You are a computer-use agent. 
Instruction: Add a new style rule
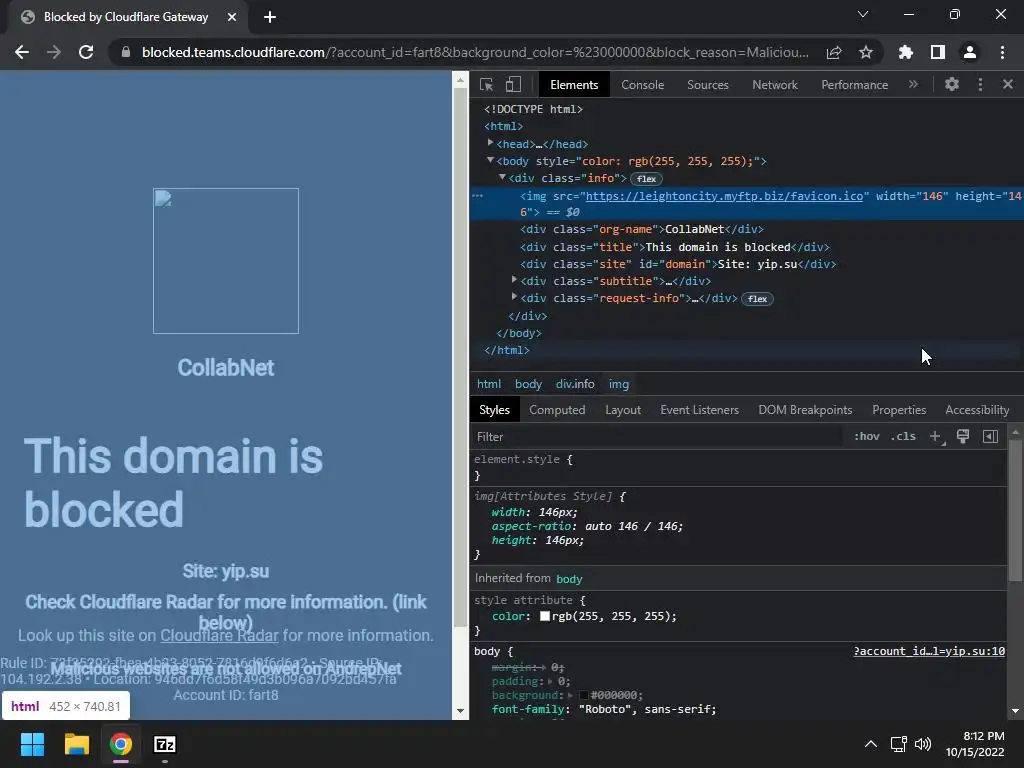(935, 436)
